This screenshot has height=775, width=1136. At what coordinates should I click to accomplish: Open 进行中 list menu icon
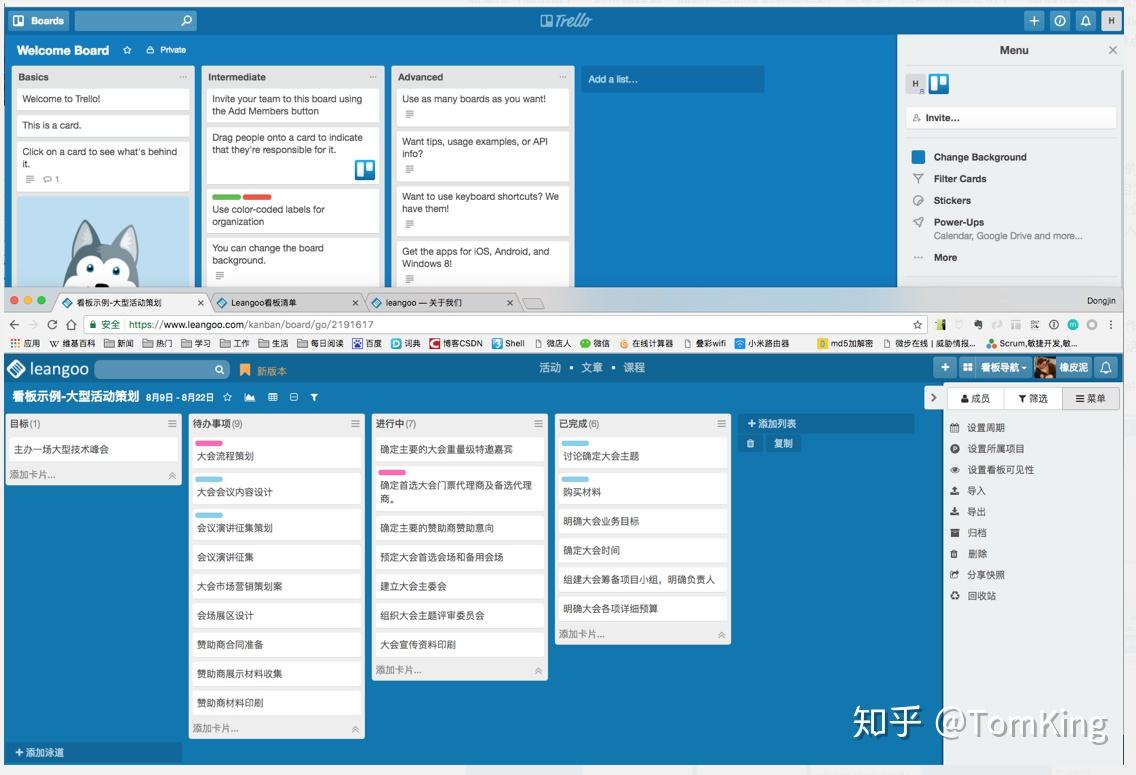coord(538,424)
